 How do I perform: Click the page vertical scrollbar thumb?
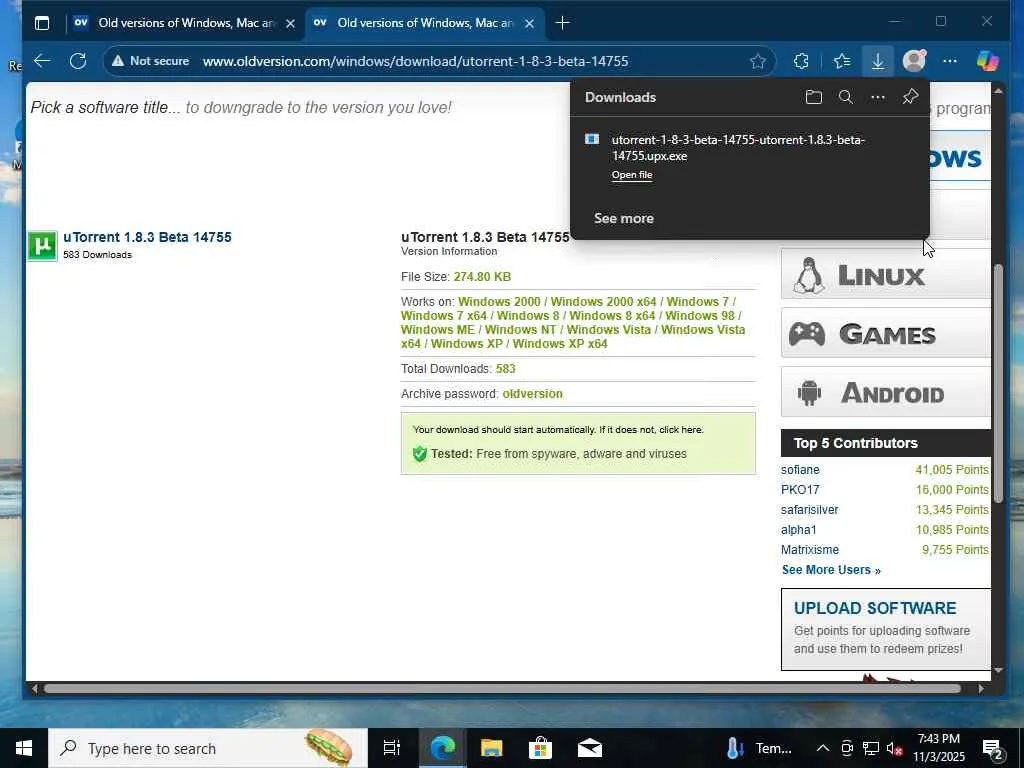pos(997,384)
